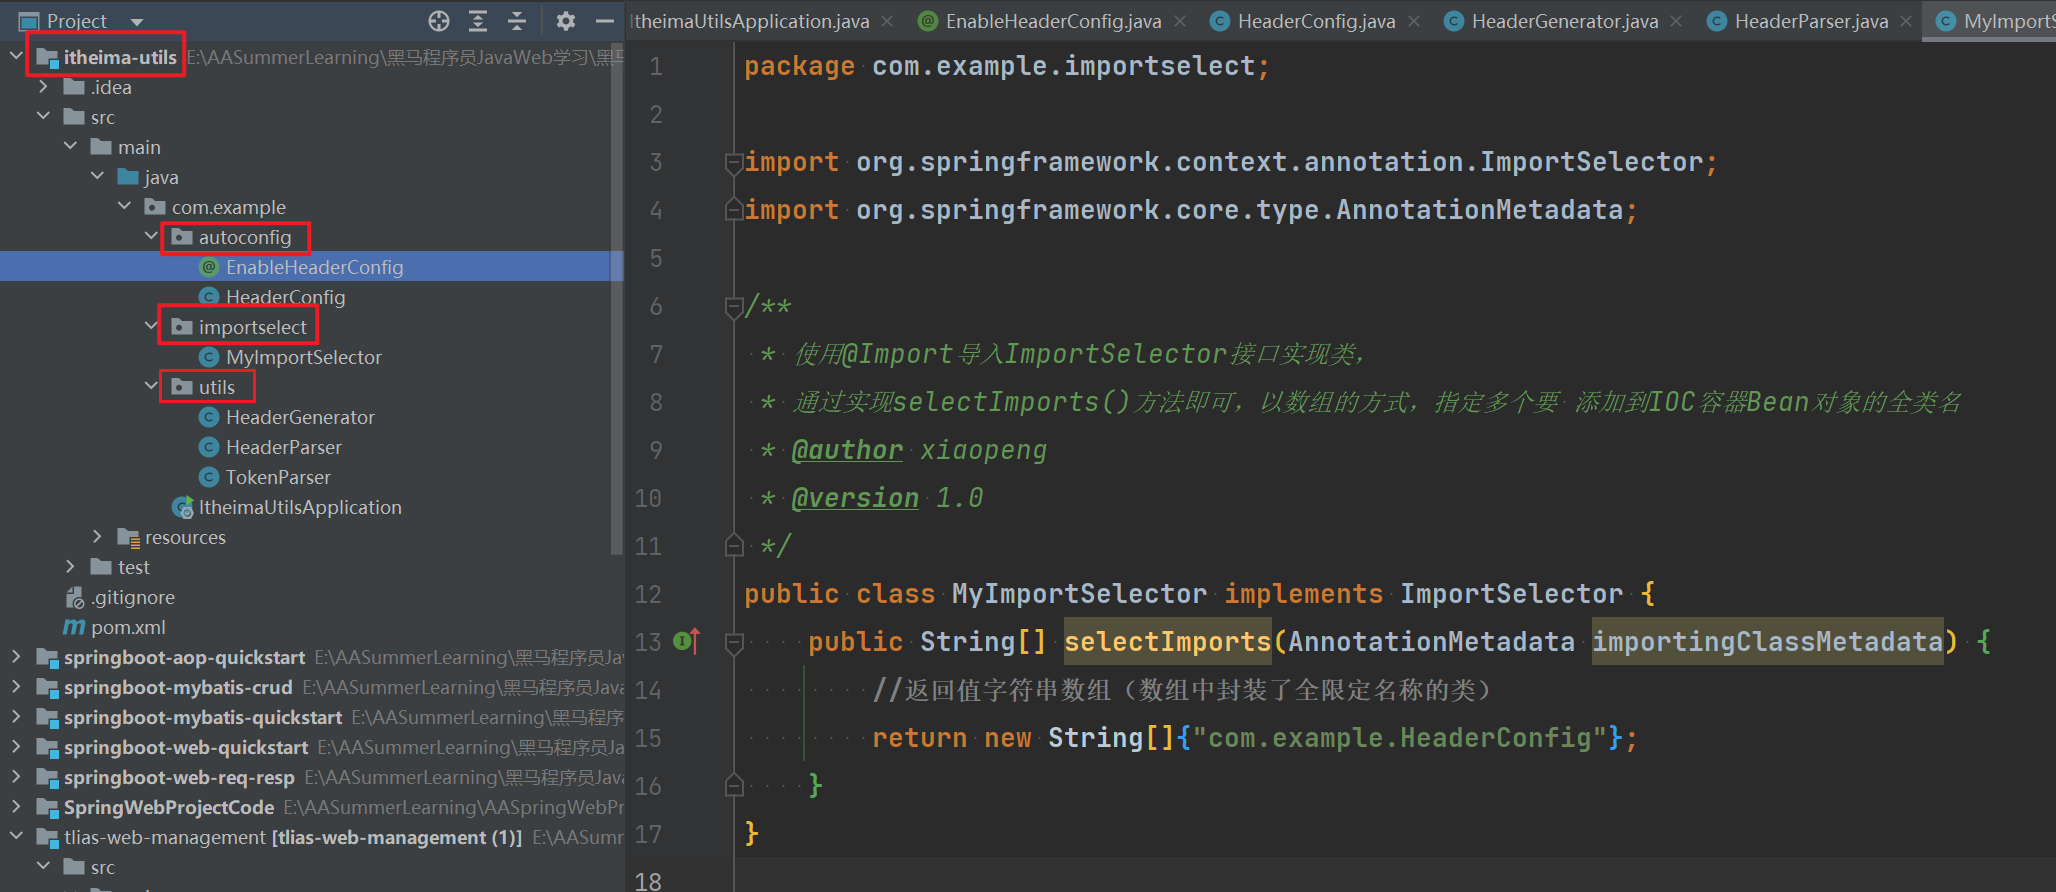Screen dimensions: 2056x892
Task: Close the EnableHeaderConfig.java tab
Action: [x=1180, y=21]
